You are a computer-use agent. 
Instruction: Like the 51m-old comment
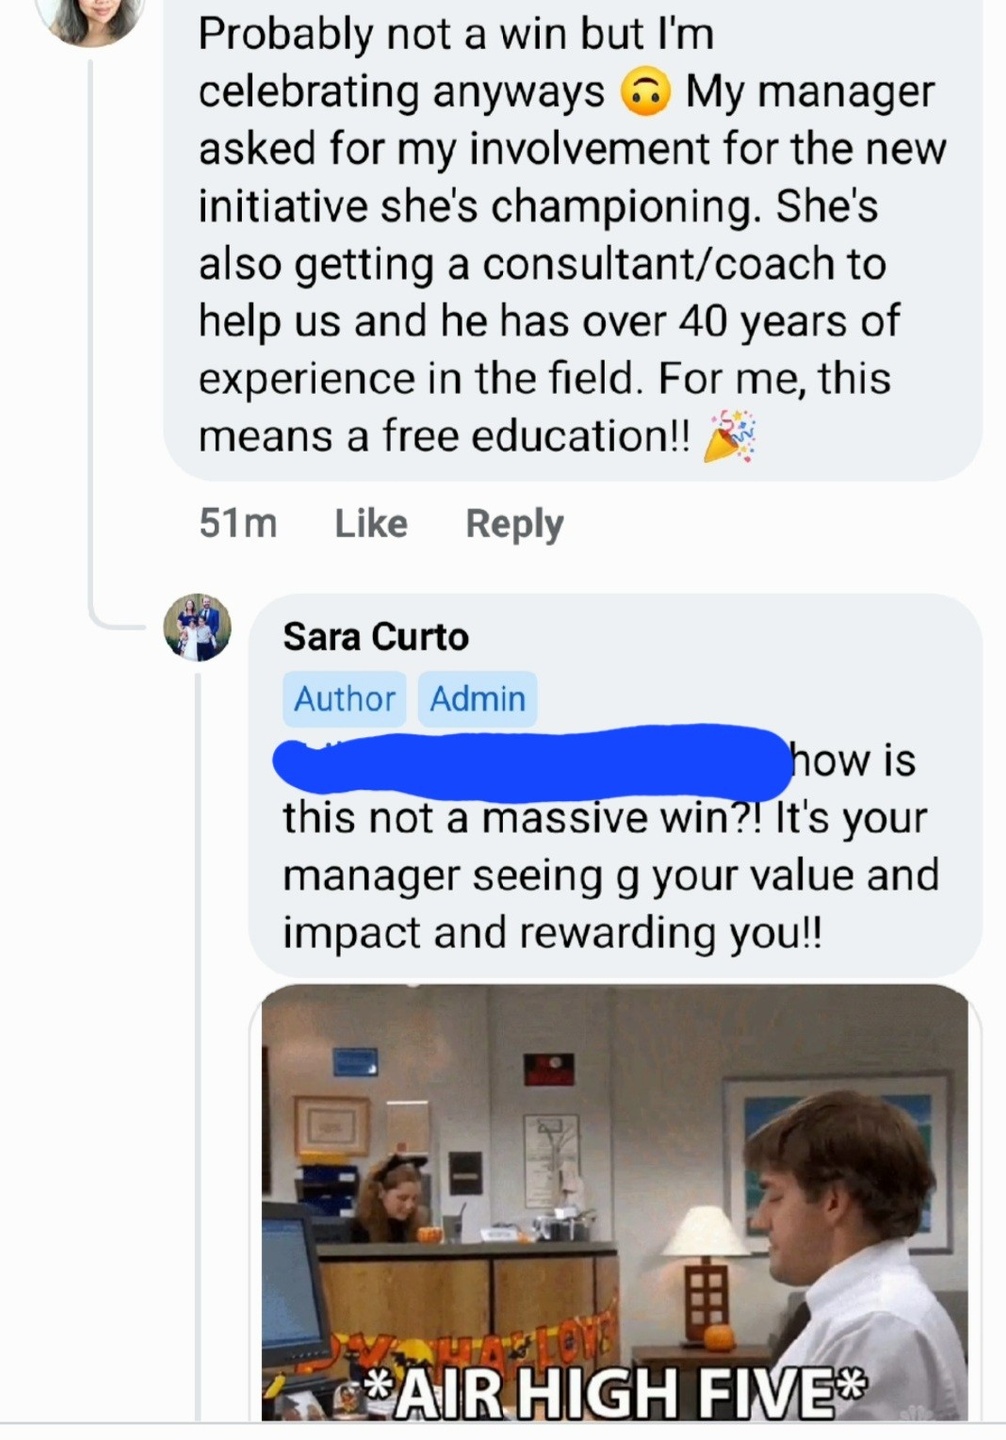click(371, 523)
